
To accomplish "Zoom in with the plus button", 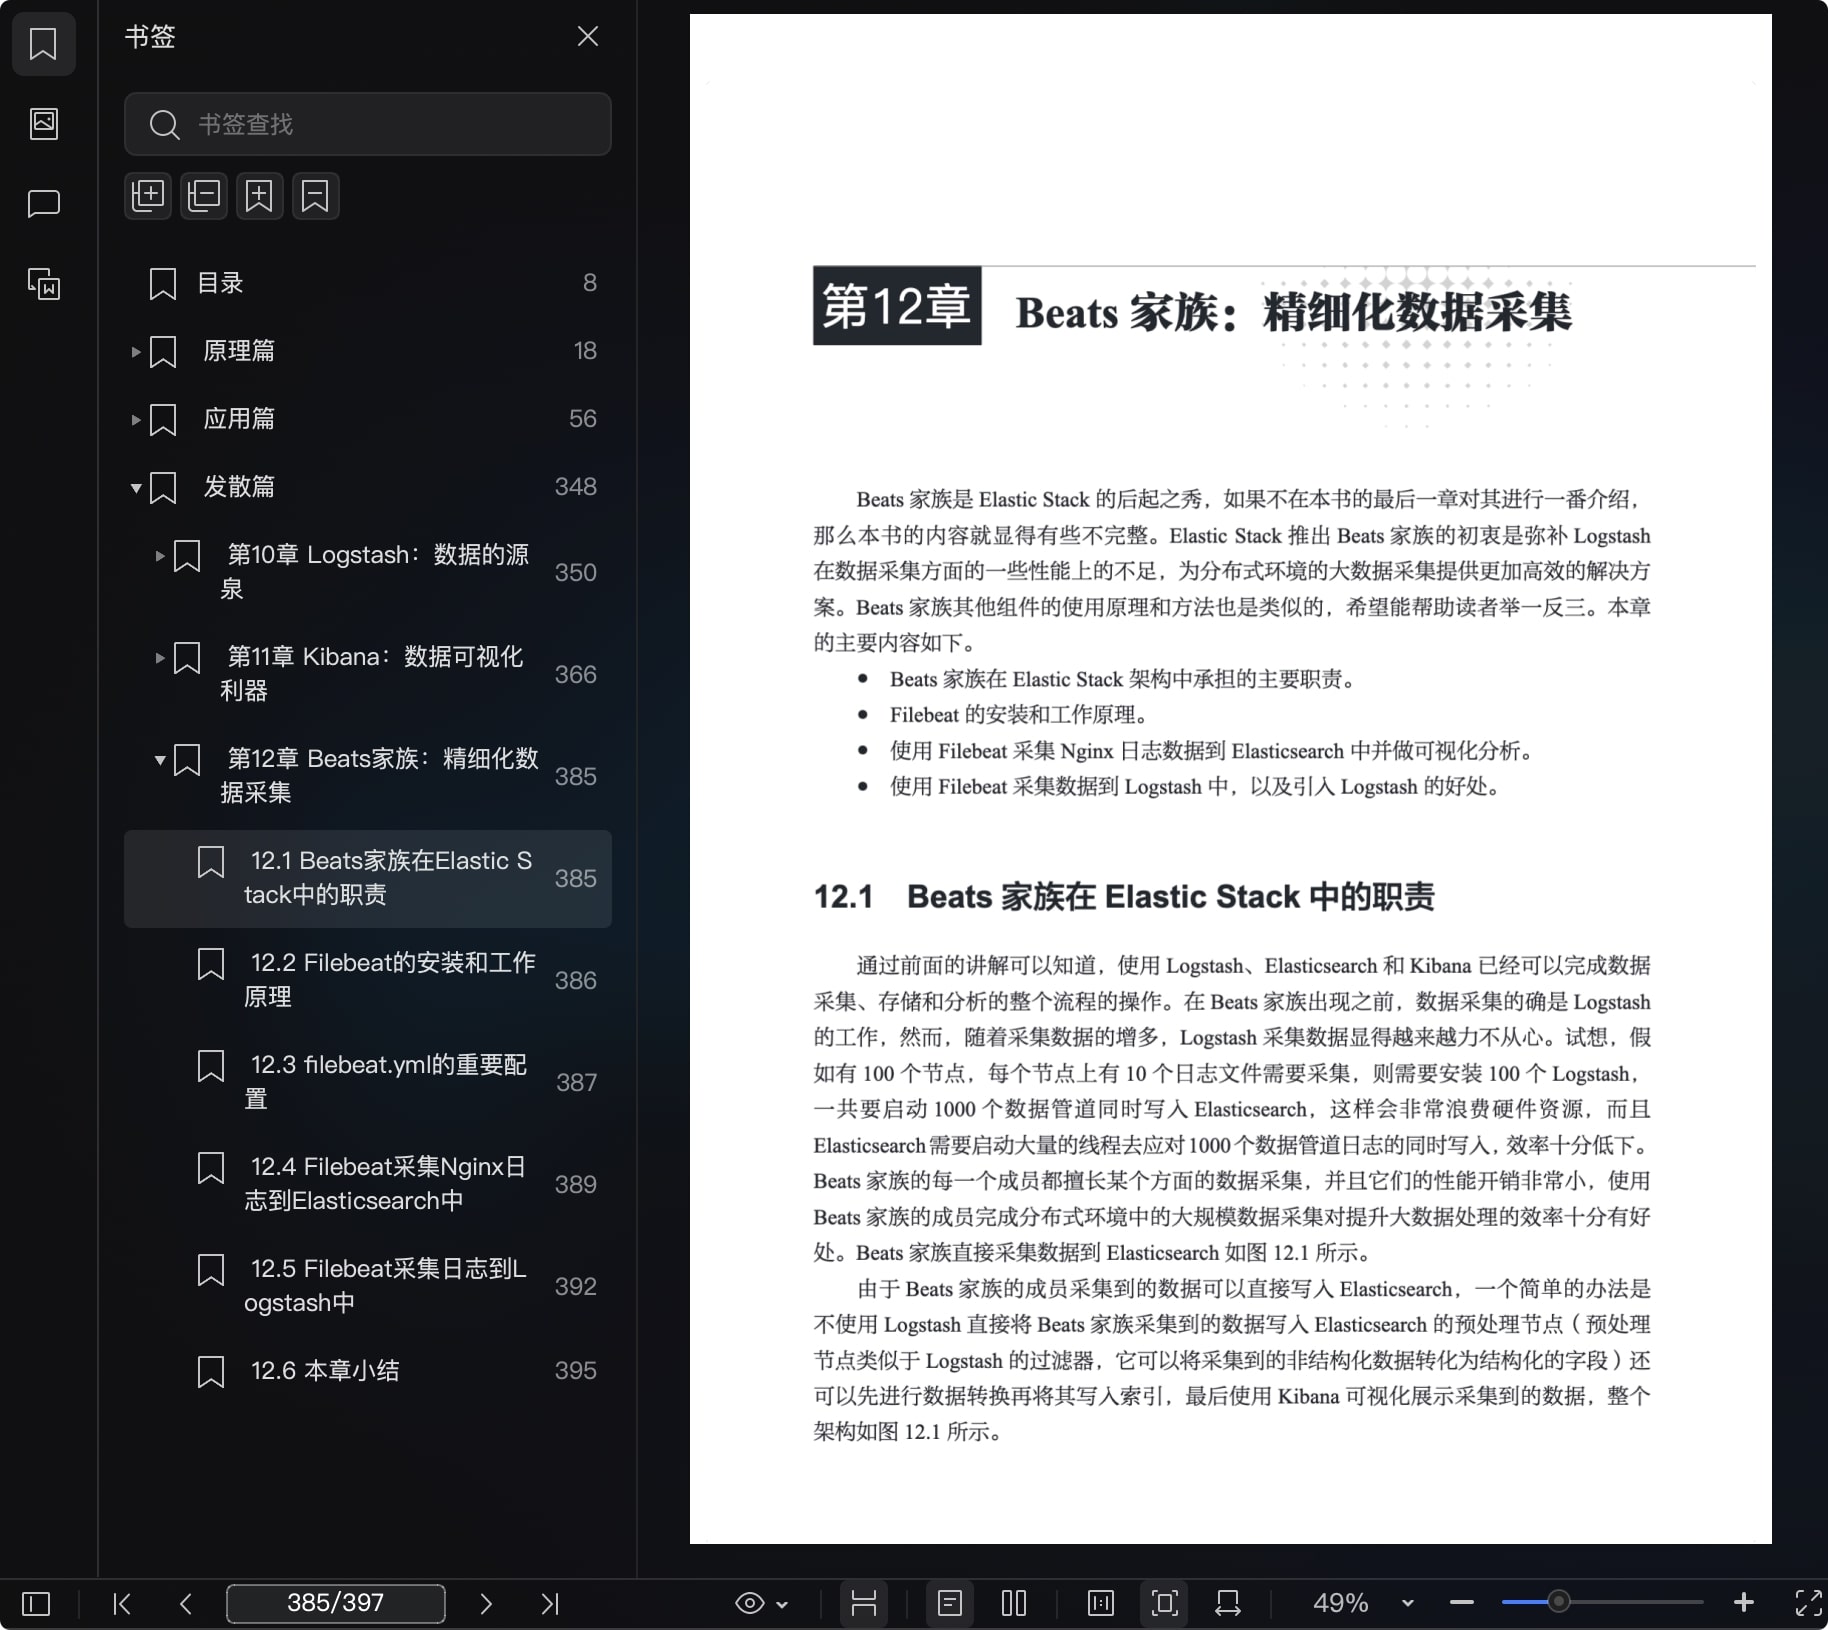I will click(1744, 1603).
